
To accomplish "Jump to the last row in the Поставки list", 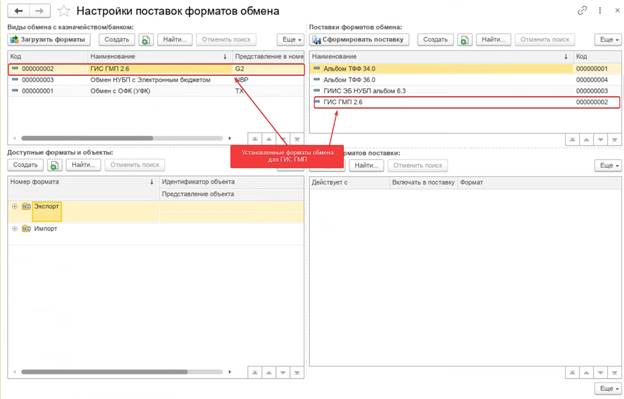I will point(614,140).
